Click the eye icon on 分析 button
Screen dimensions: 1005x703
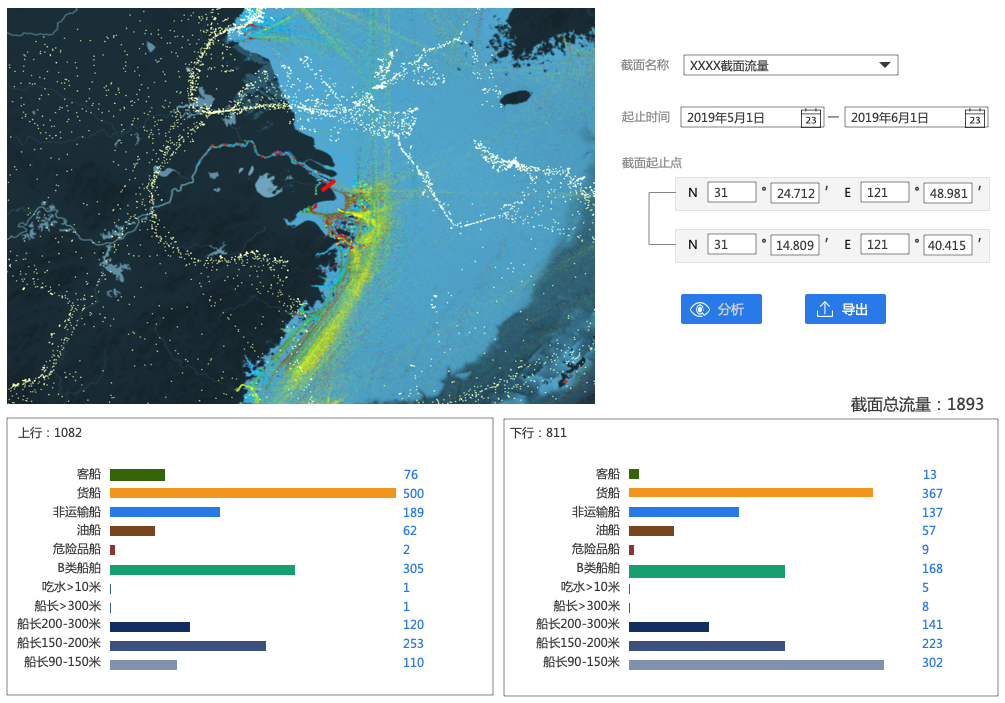pyautogui.click(x=700, y=310)
